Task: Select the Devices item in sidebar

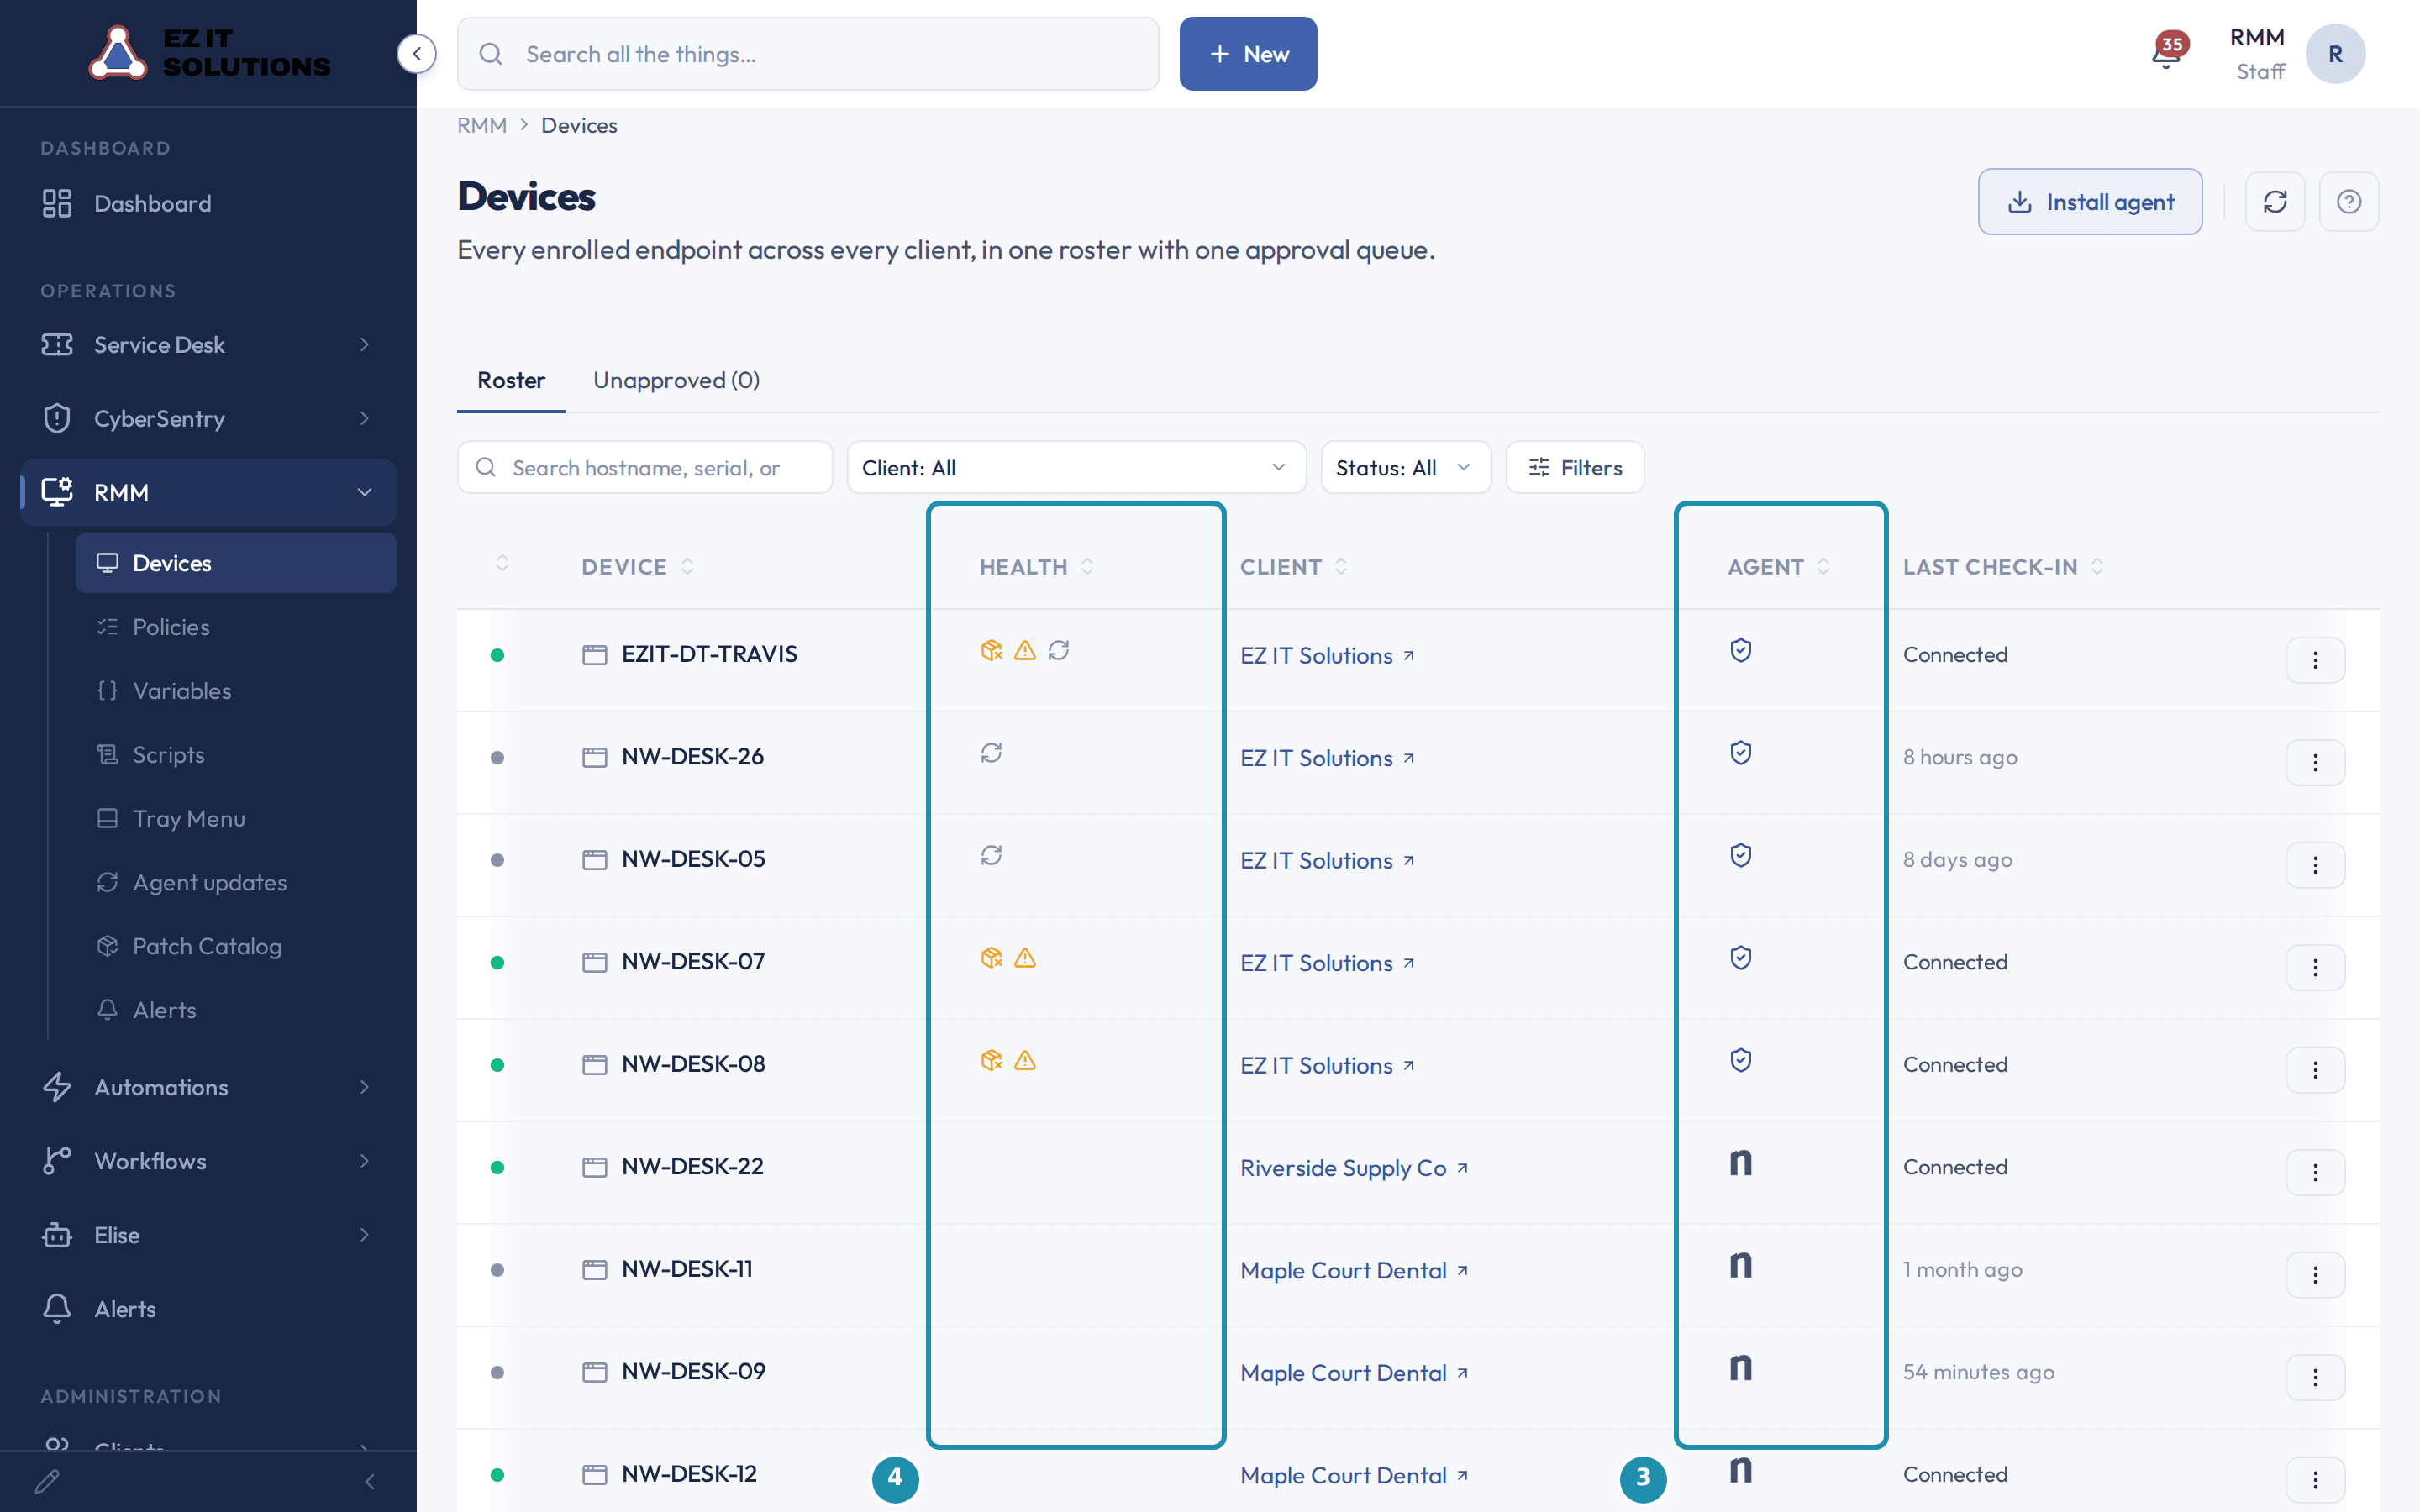Action: pos(236,564)
